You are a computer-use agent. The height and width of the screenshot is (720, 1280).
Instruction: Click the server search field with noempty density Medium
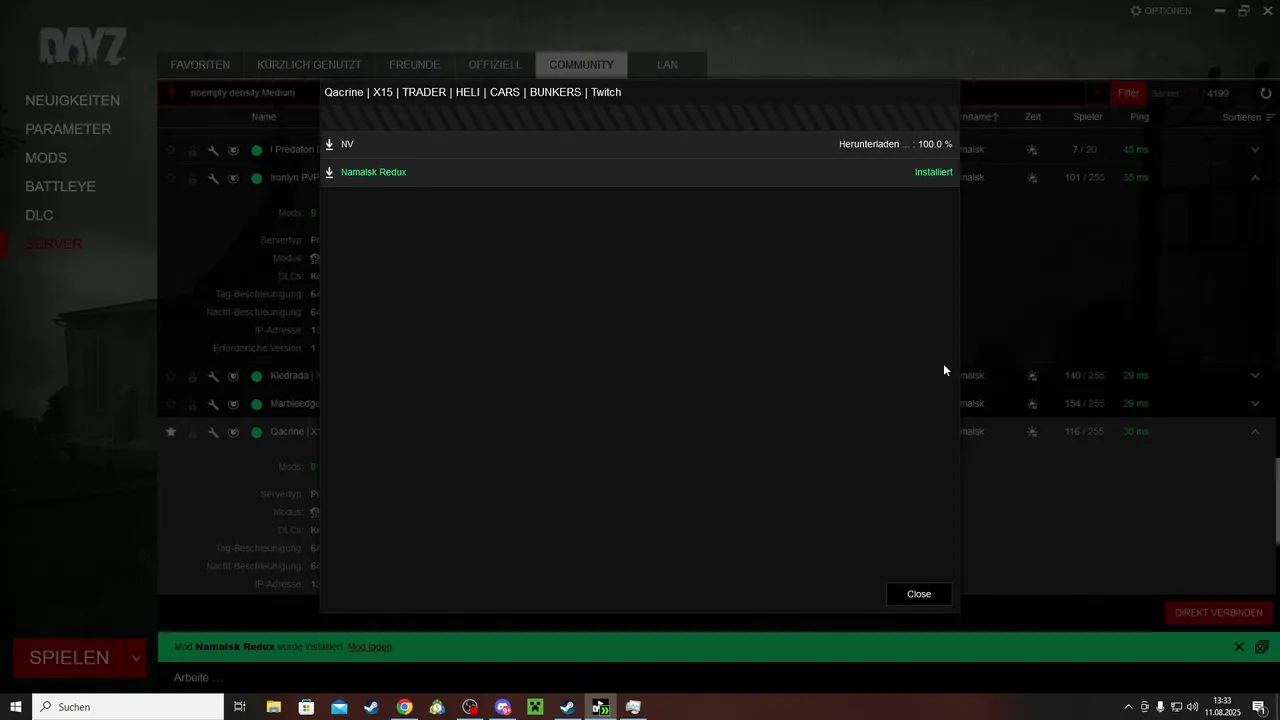coord(243,93)
